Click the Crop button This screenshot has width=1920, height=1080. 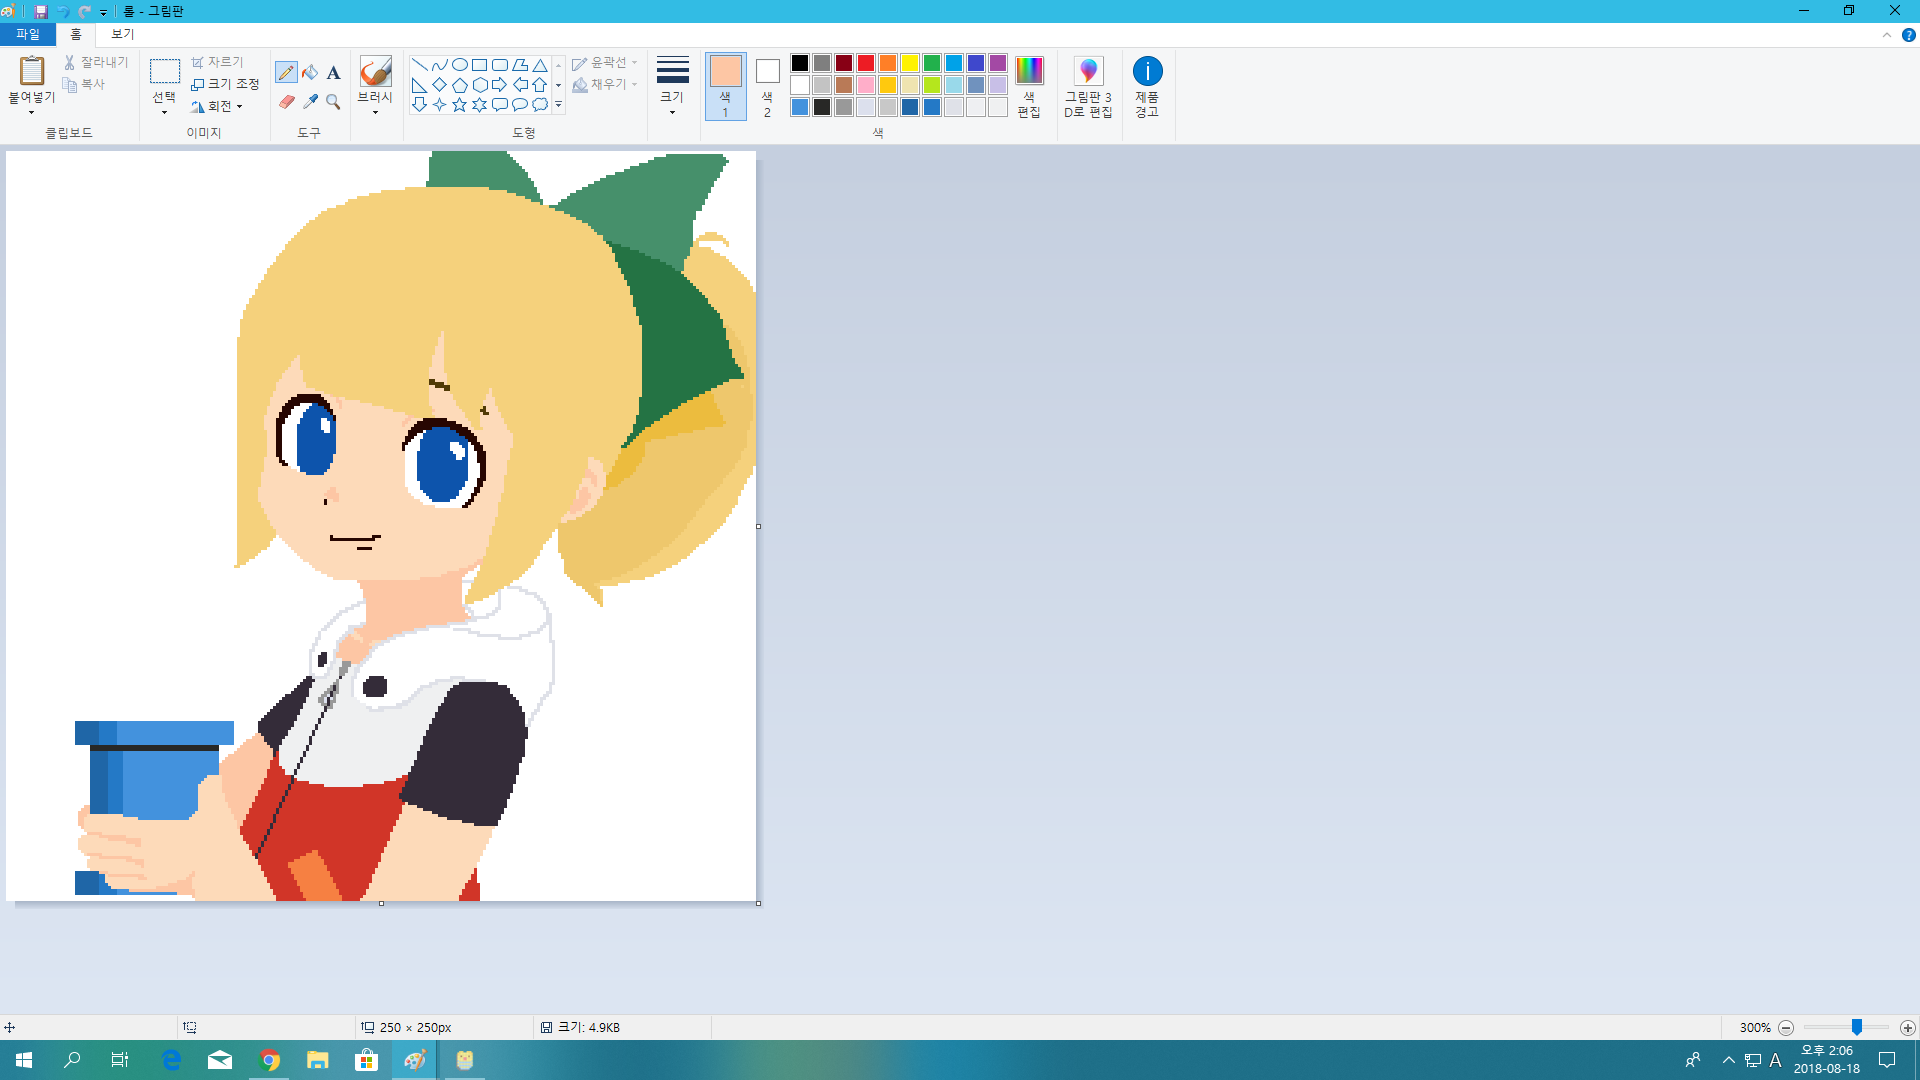point(219,61)
